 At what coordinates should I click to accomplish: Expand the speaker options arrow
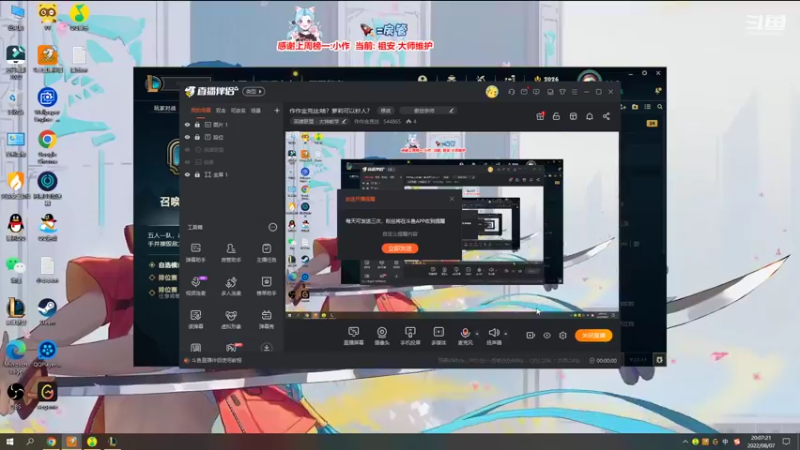pyautogui.click(x=506, y=334)
